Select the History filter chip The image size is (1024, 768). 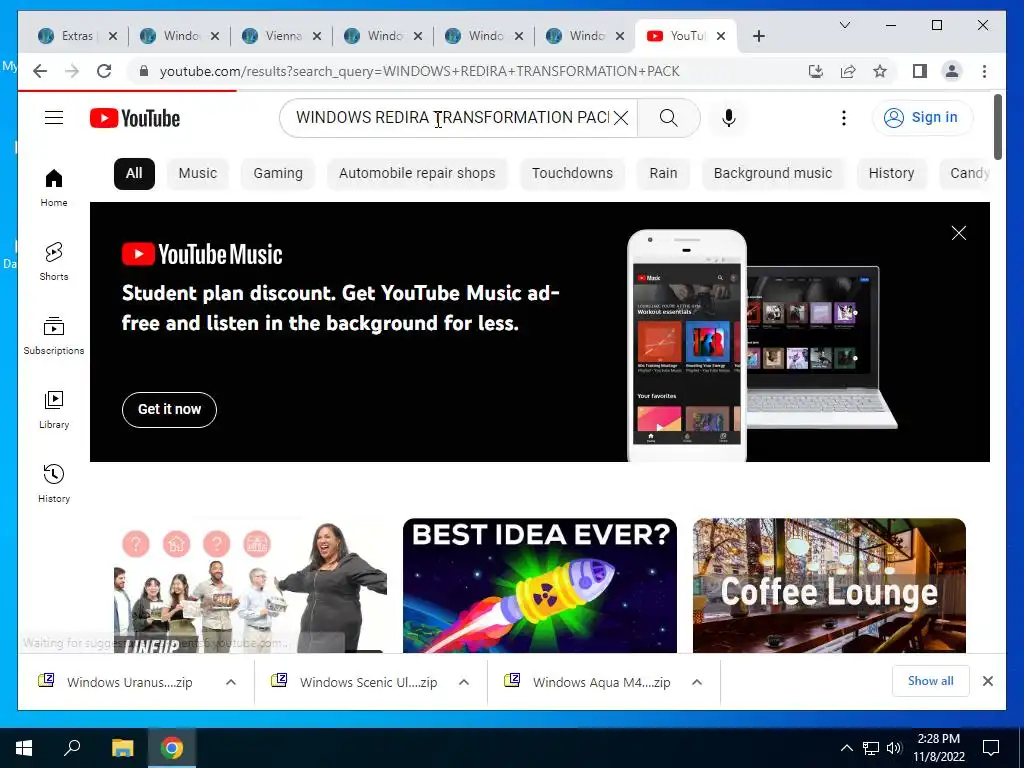891,174
